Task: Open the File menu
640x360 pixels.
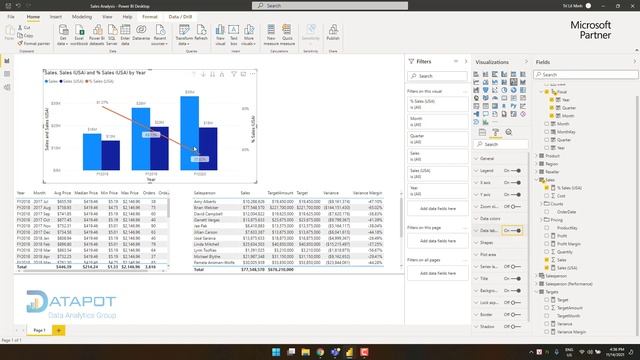Action: point(11,17)
